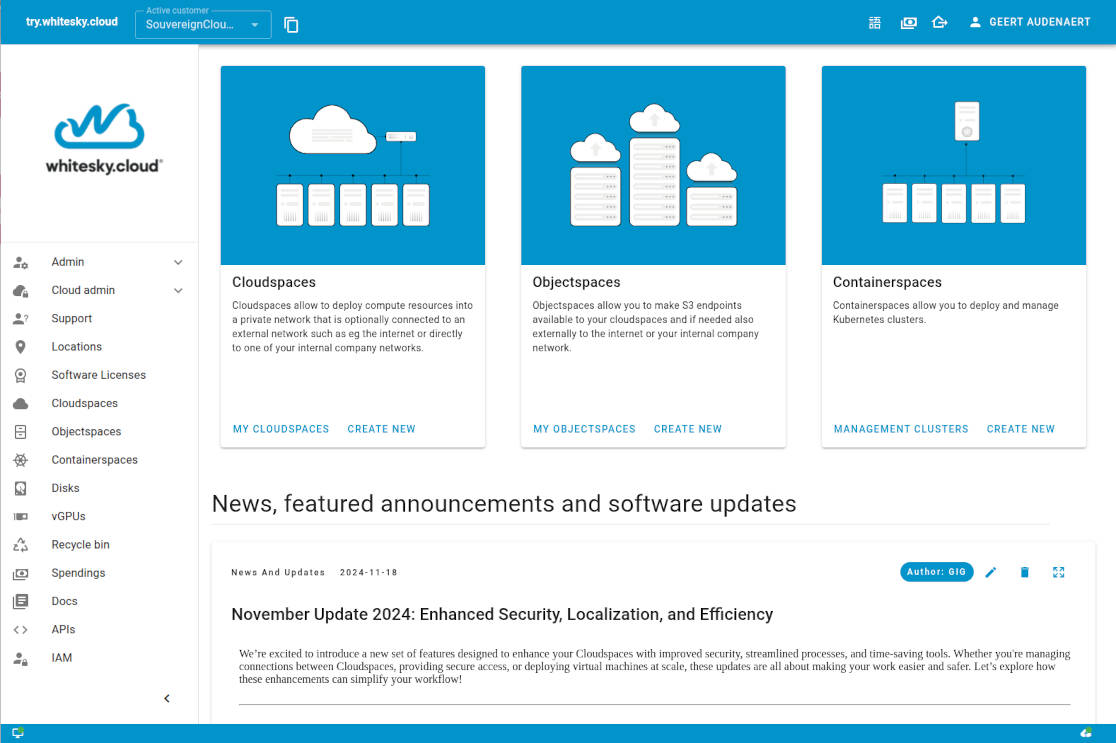Delete the November Update news post
The width and height of the screenshot is (1116, 743).
(x=1024, y=572)
